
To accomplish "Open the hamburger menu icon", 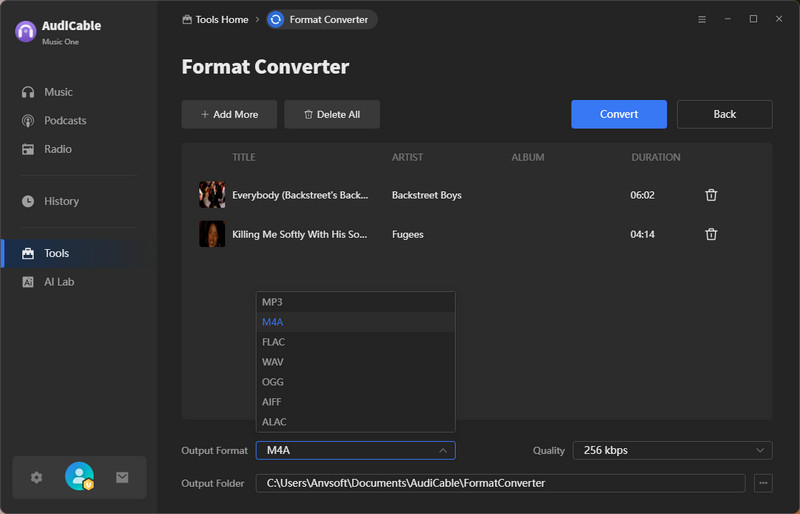I will pos(702,19).
